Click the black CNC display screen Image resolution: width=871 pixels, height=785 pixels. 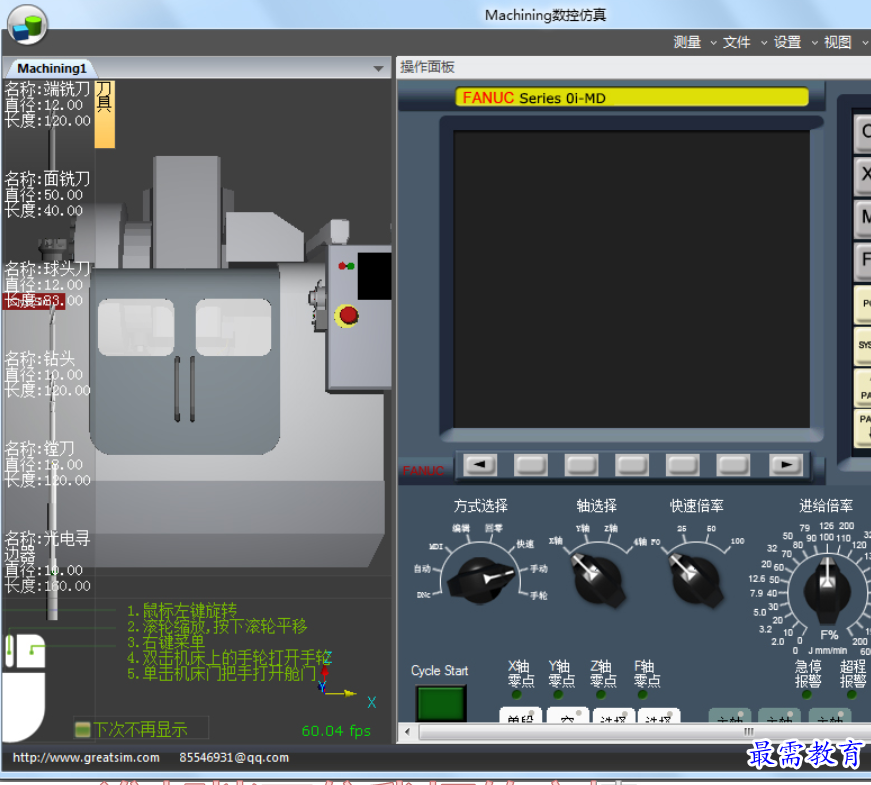pyautogui.click(x=631, y=279)
